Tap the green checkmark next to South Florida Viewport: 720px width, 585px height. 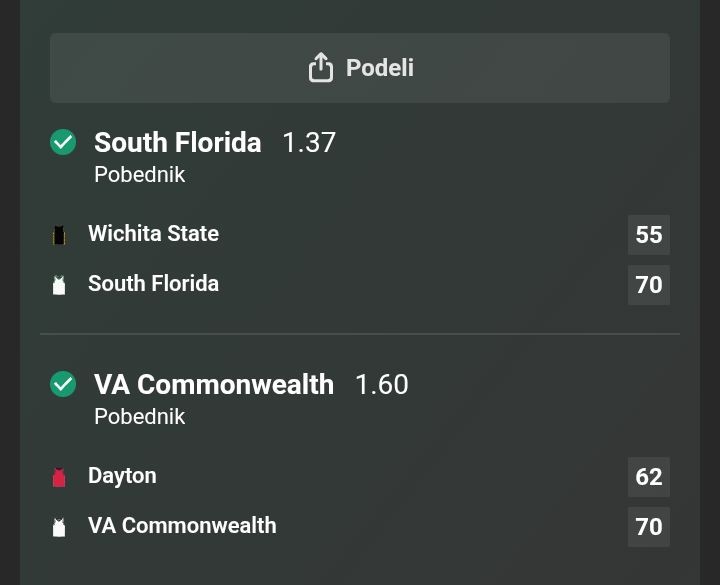(x=63, y=142)
